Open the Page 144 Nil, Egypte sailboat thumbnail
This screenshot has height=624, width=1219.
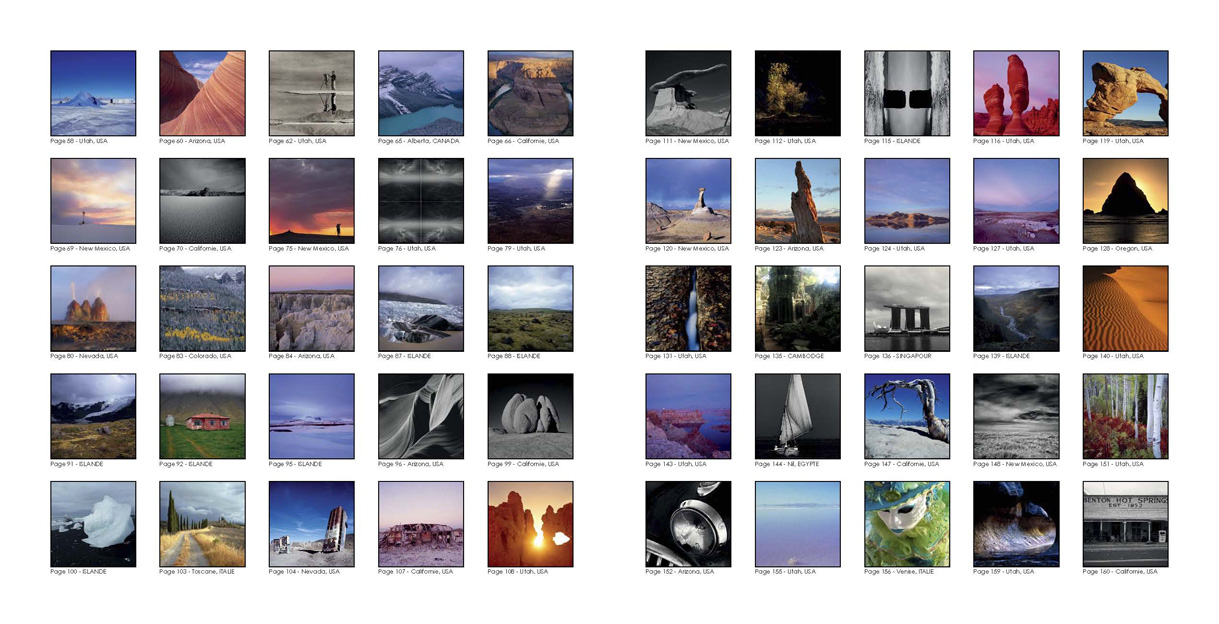798,416
